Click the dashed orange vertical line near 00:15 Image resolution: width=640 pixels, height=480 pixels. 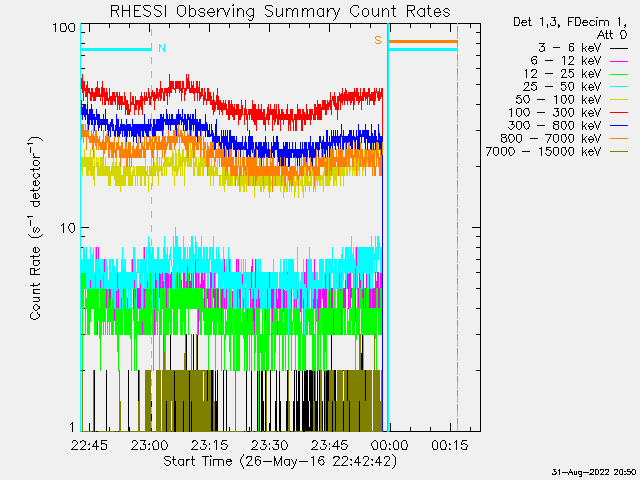[x=457, y=227]
